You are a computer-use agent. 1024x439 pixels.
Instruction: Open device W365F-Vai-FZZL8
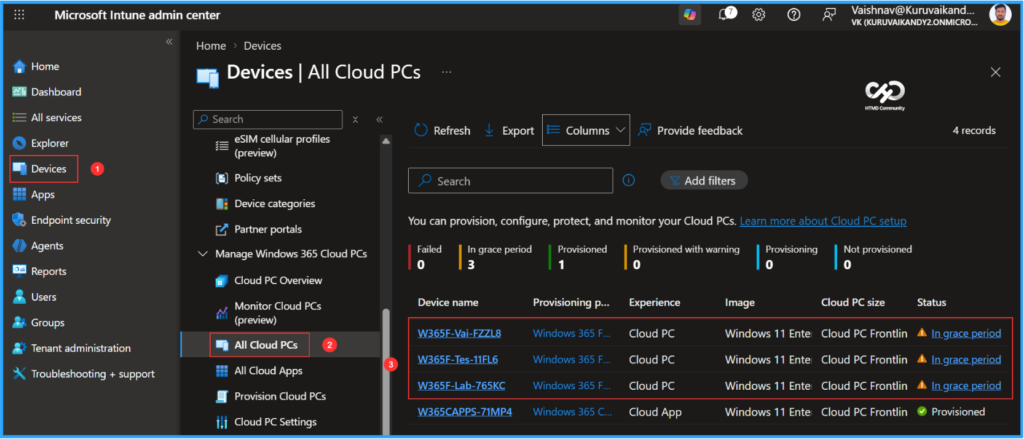coord(460,333)
